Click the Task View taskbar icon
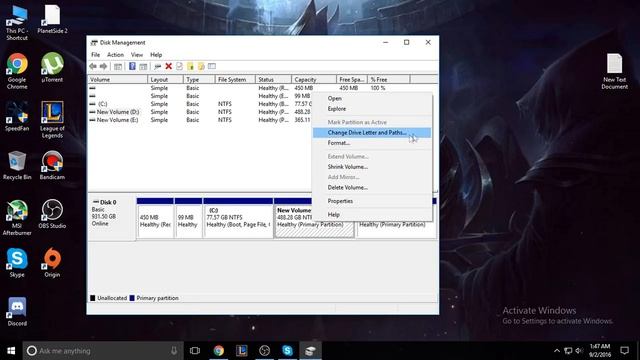The width and height of the screenshot is (640, 360). pos(195,351)
